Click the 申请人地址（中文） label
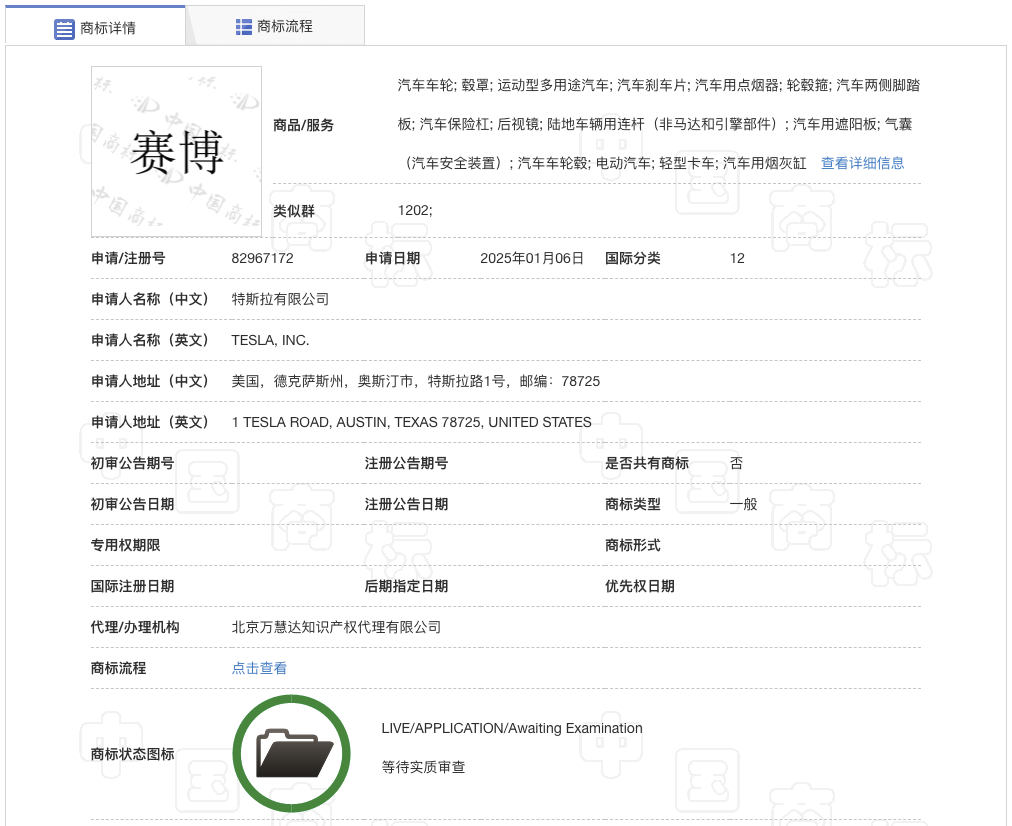 click(x=149, y=381)
